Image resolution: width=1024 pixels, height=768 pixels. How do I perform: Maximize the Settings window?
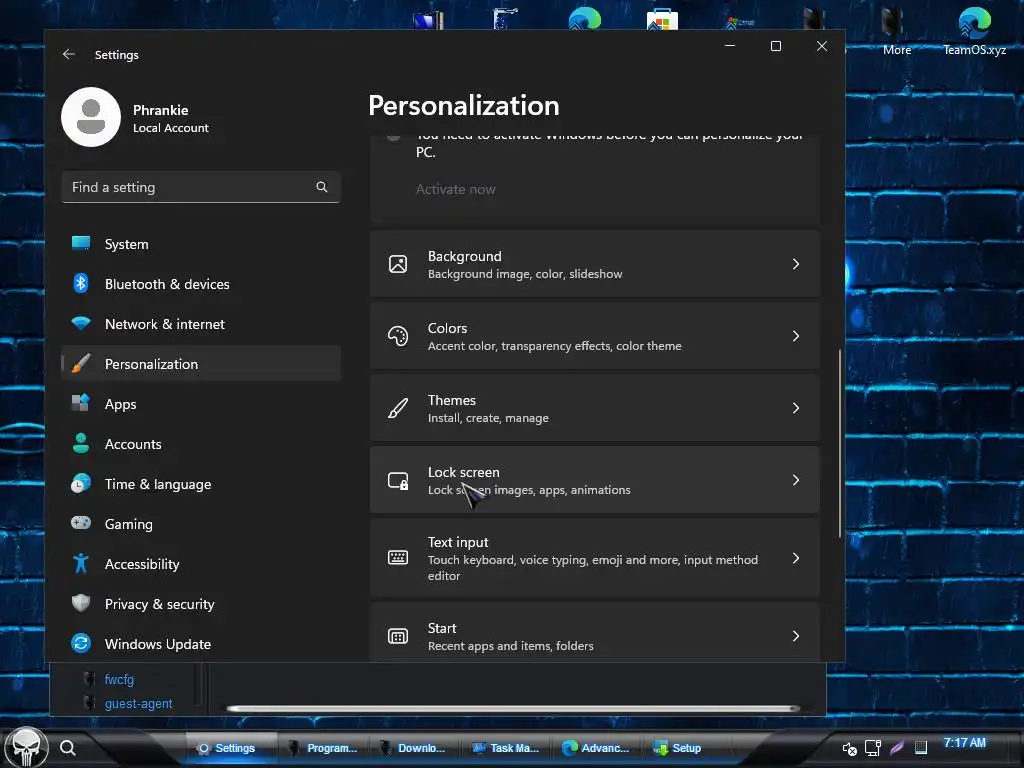(776, 46)
